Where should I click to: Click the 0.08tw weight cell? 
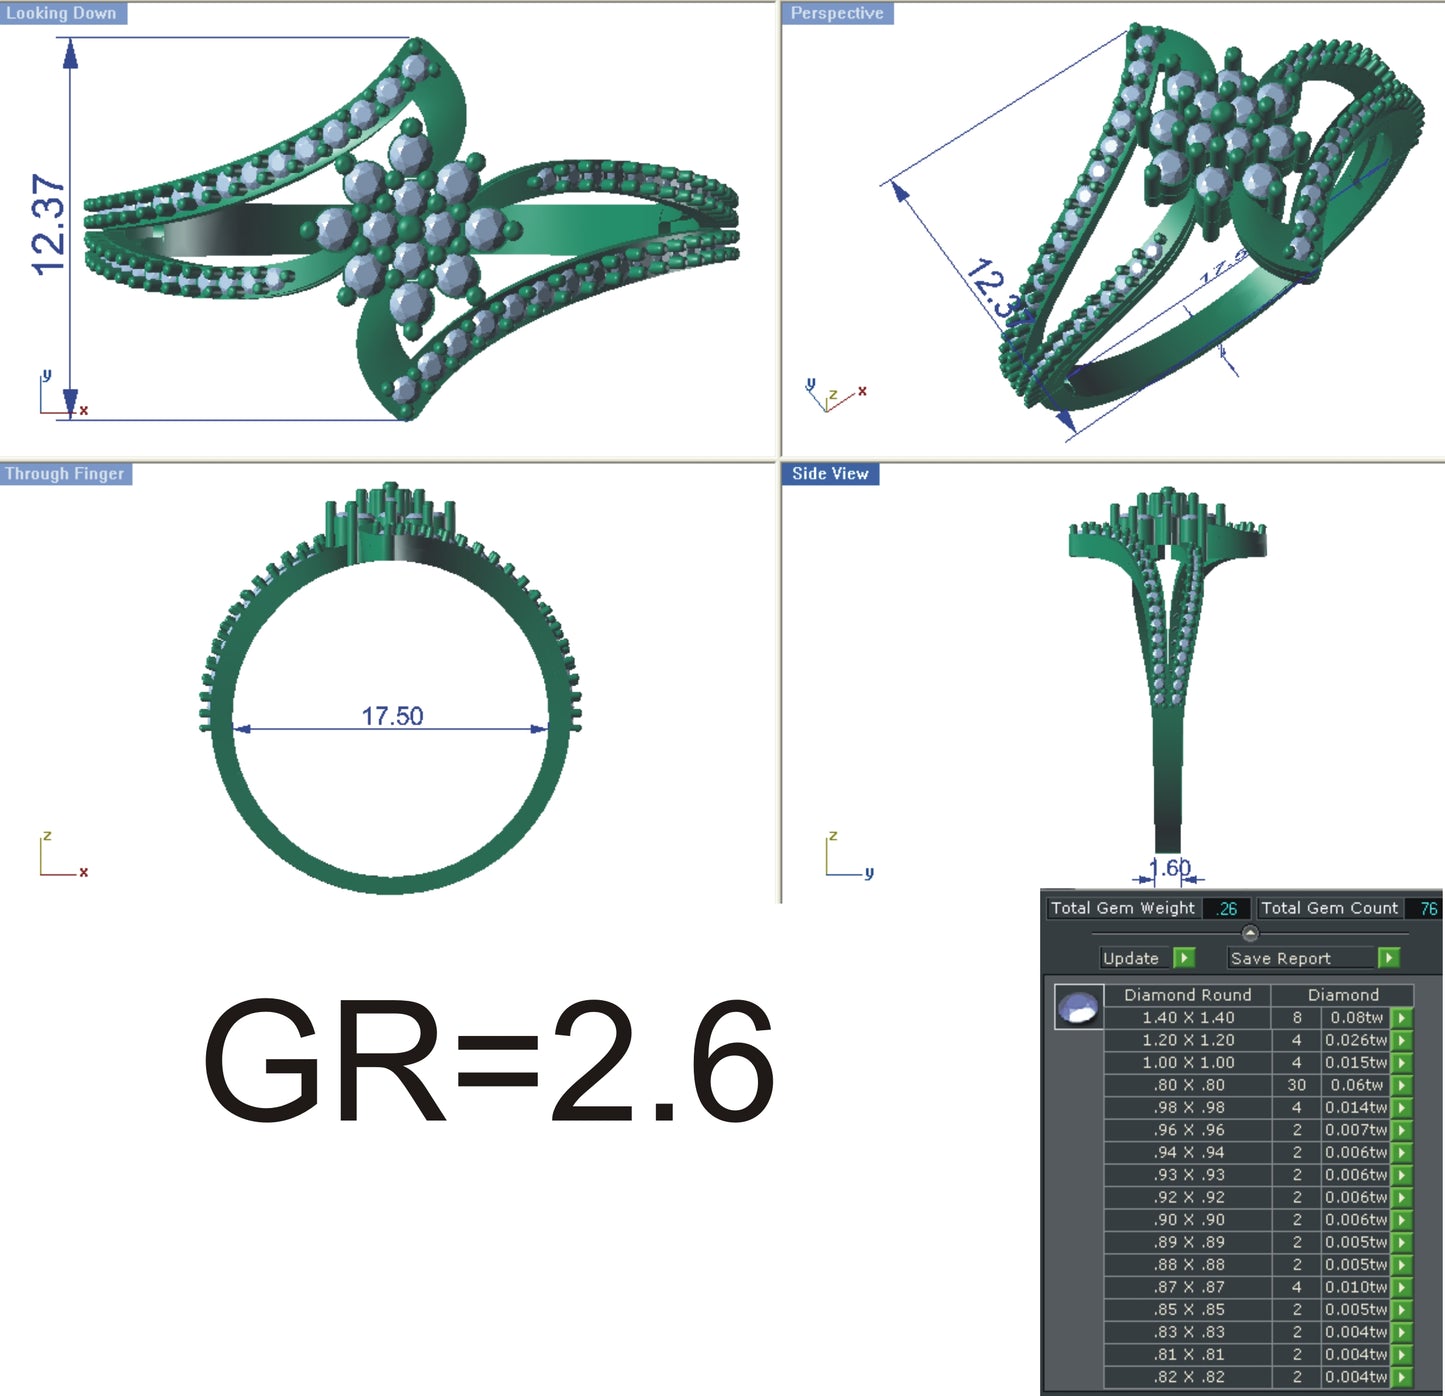click(1356, 1018)
